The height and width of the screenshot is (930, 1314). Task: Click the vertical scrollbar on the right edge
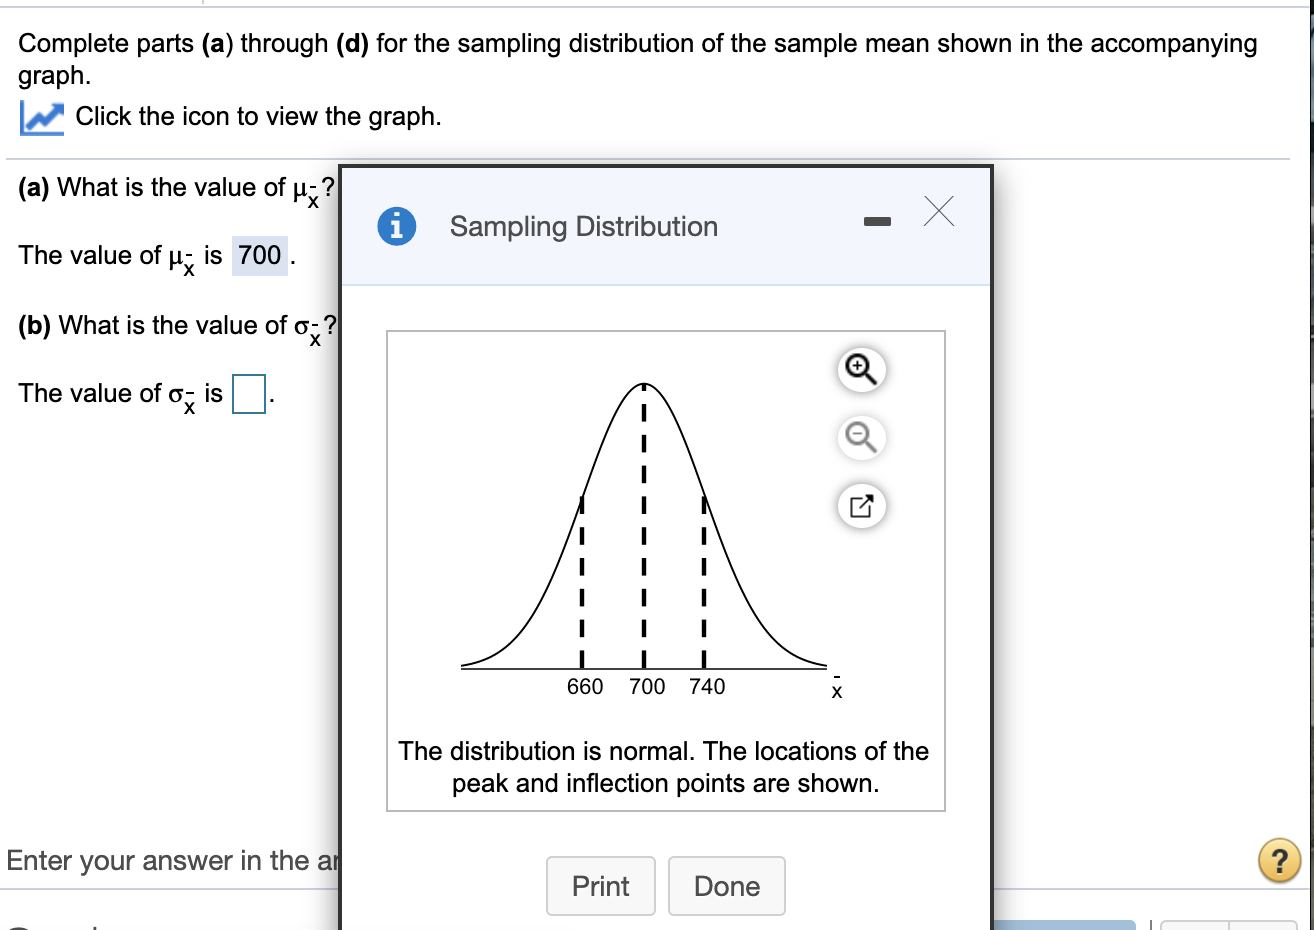click(x=1309, y=400)
